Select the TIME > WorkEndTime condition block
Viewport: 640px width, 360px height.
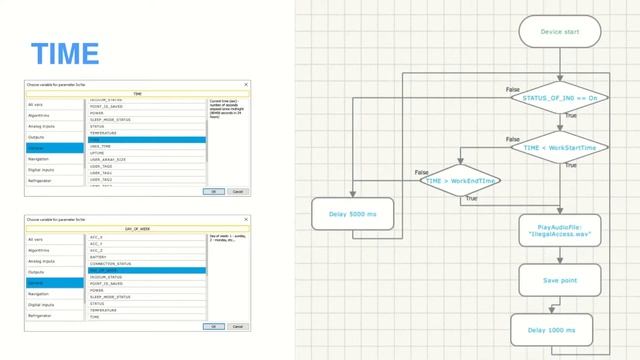coord(460,180)
